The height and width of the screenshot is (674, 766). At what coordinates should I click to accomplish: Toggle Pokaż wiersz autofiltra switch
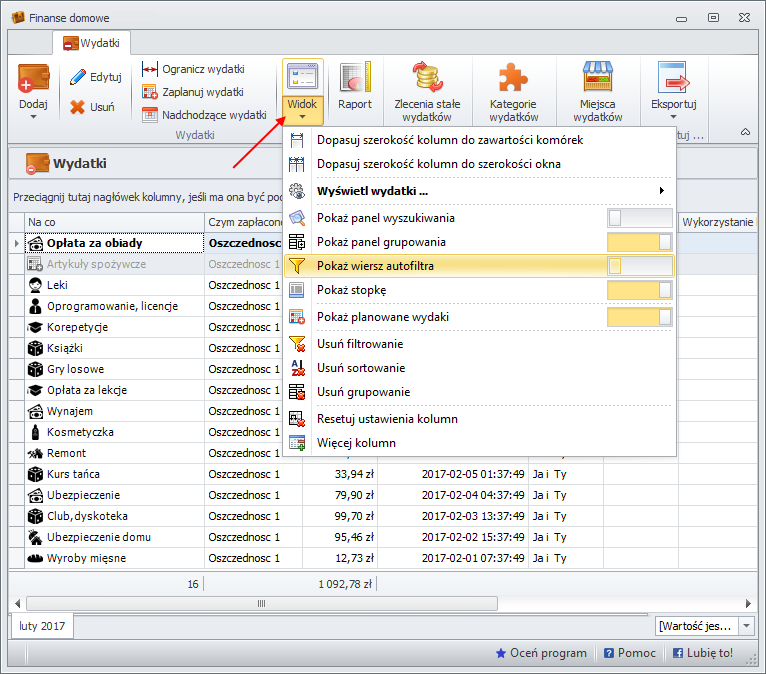tap(640, 266)
